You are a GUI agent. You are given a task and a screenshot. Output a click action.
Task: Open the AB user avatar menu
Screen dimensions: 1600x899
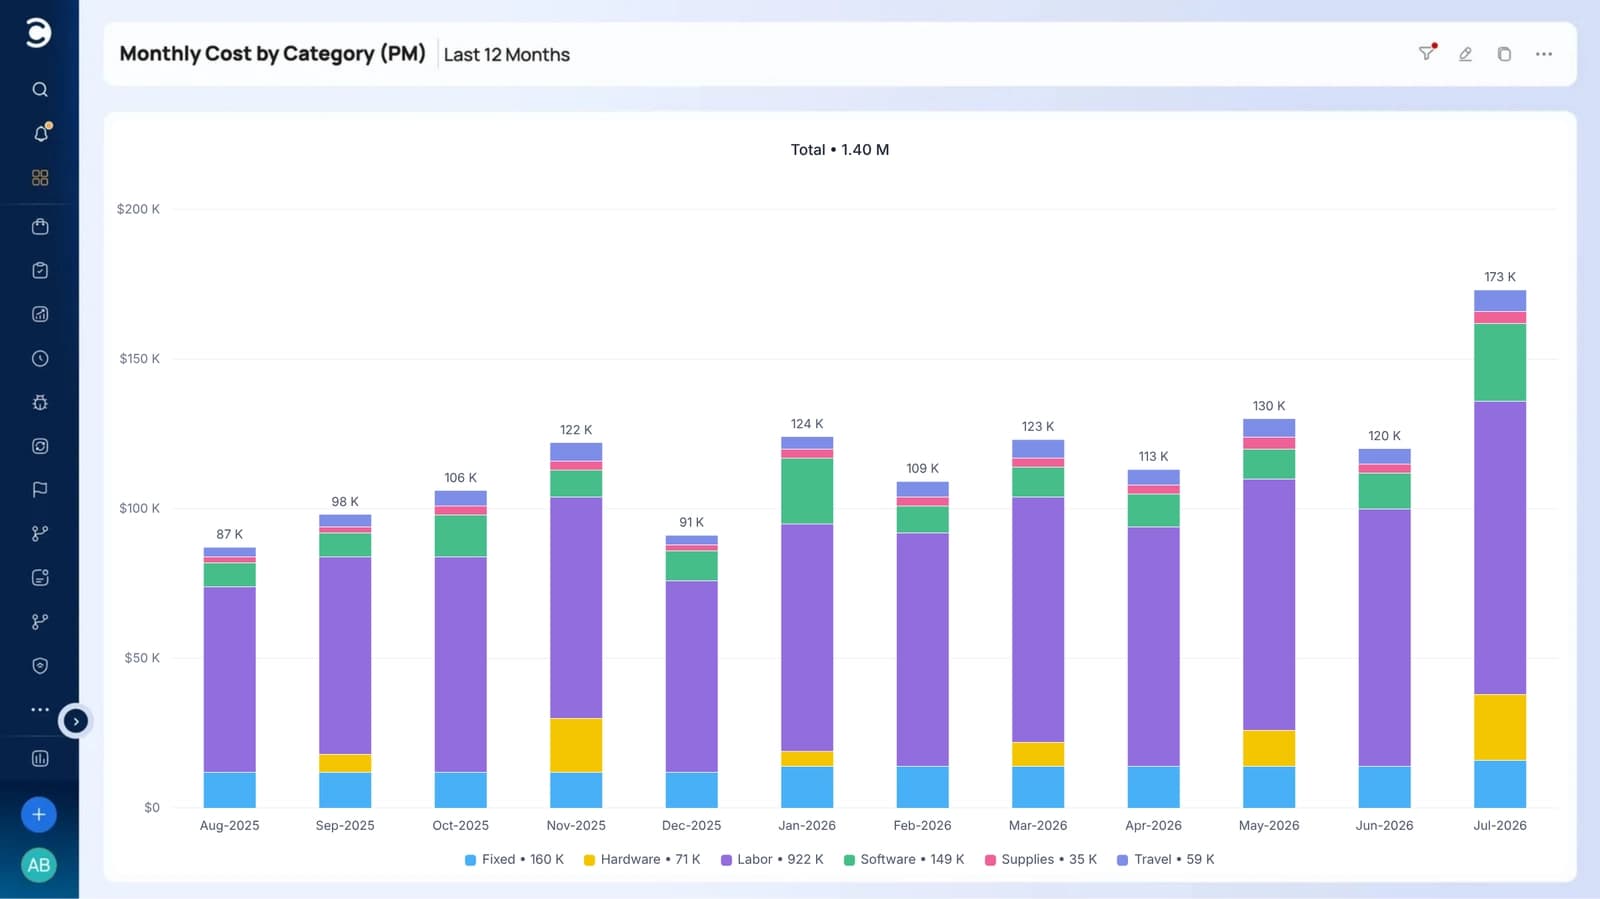[x=39, y=865]
